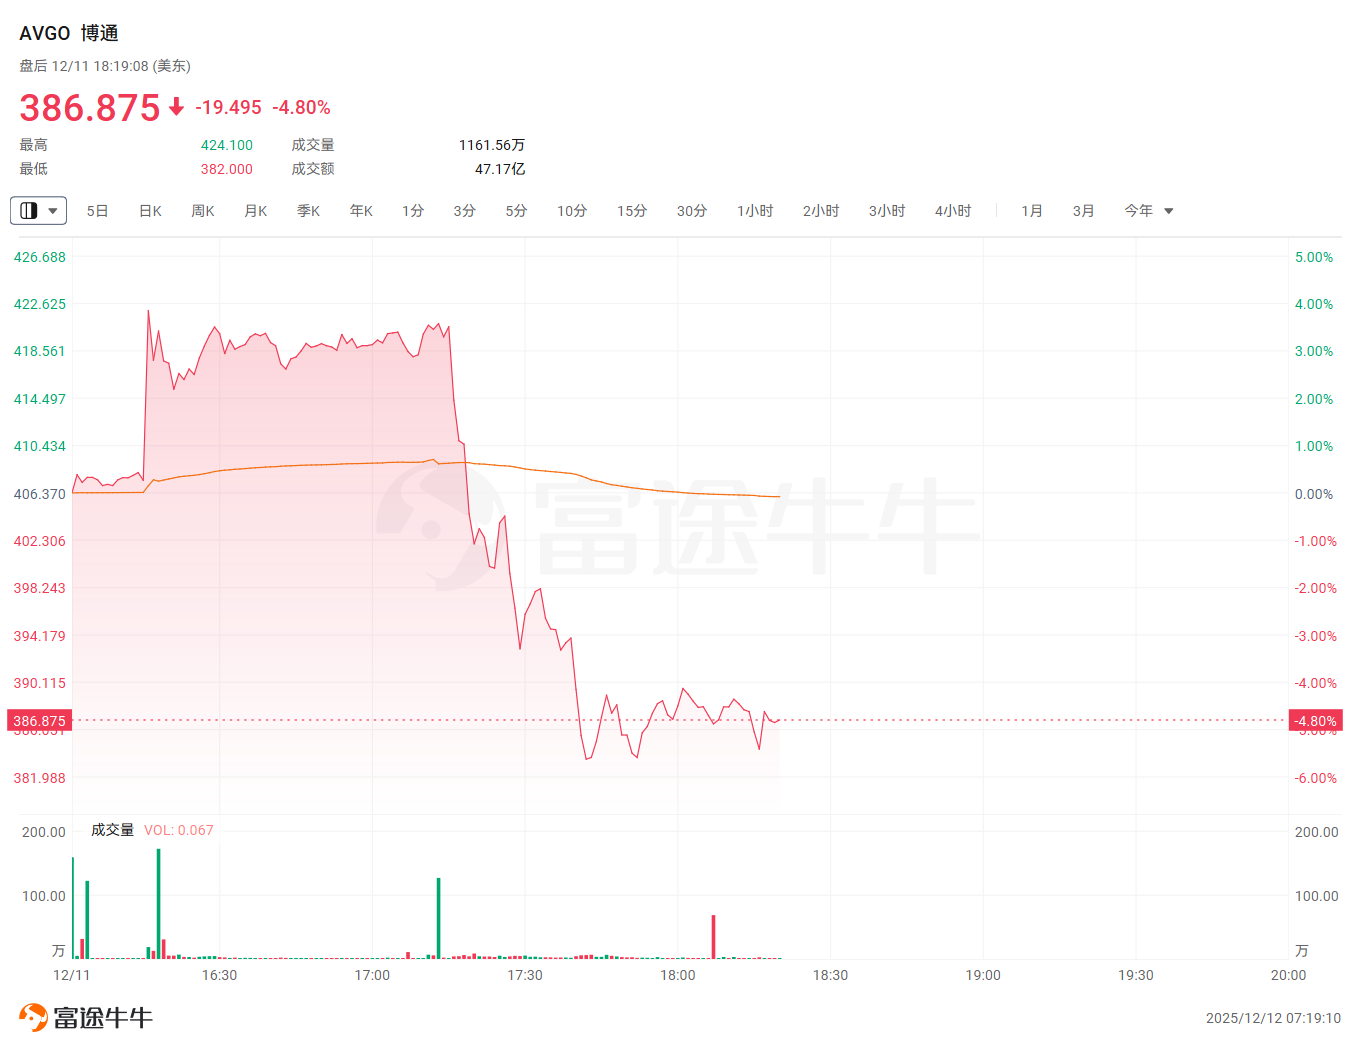Select the 1小时 timeframe
Screen dimensions: 1361x1050
[x=755, y=211]
